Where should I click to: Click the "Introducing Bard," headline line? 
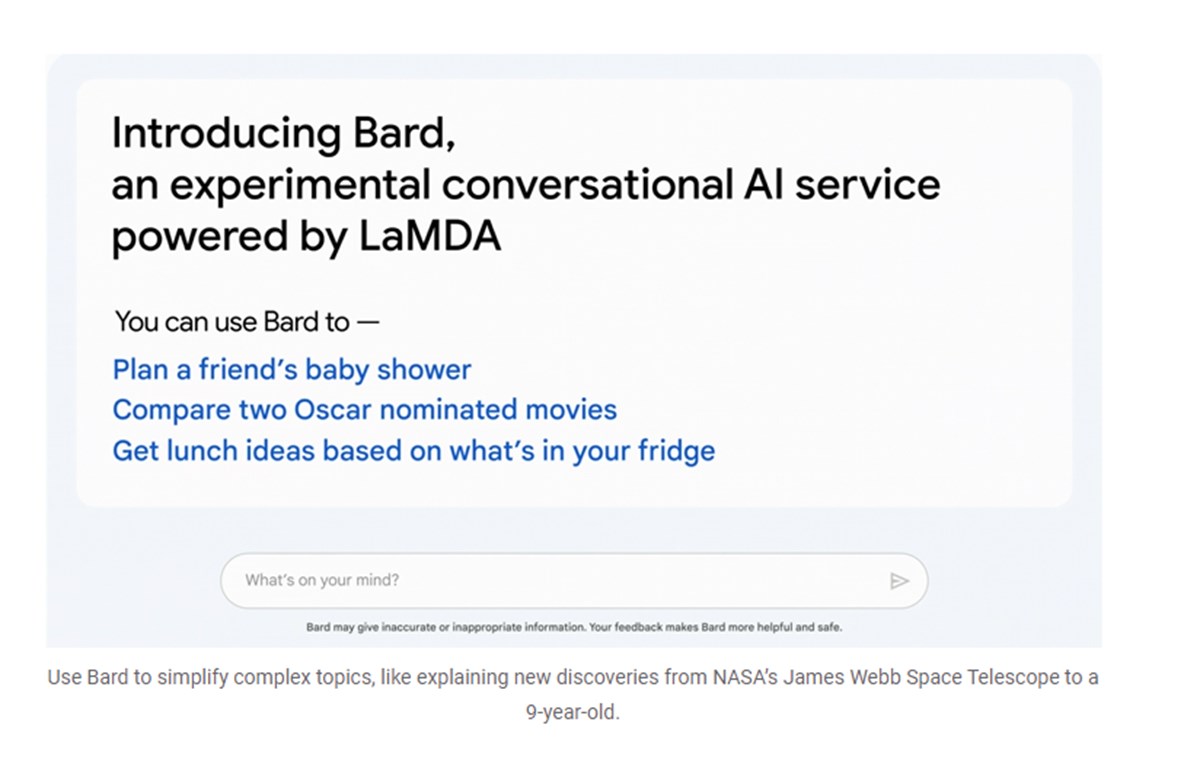[284, 133]
